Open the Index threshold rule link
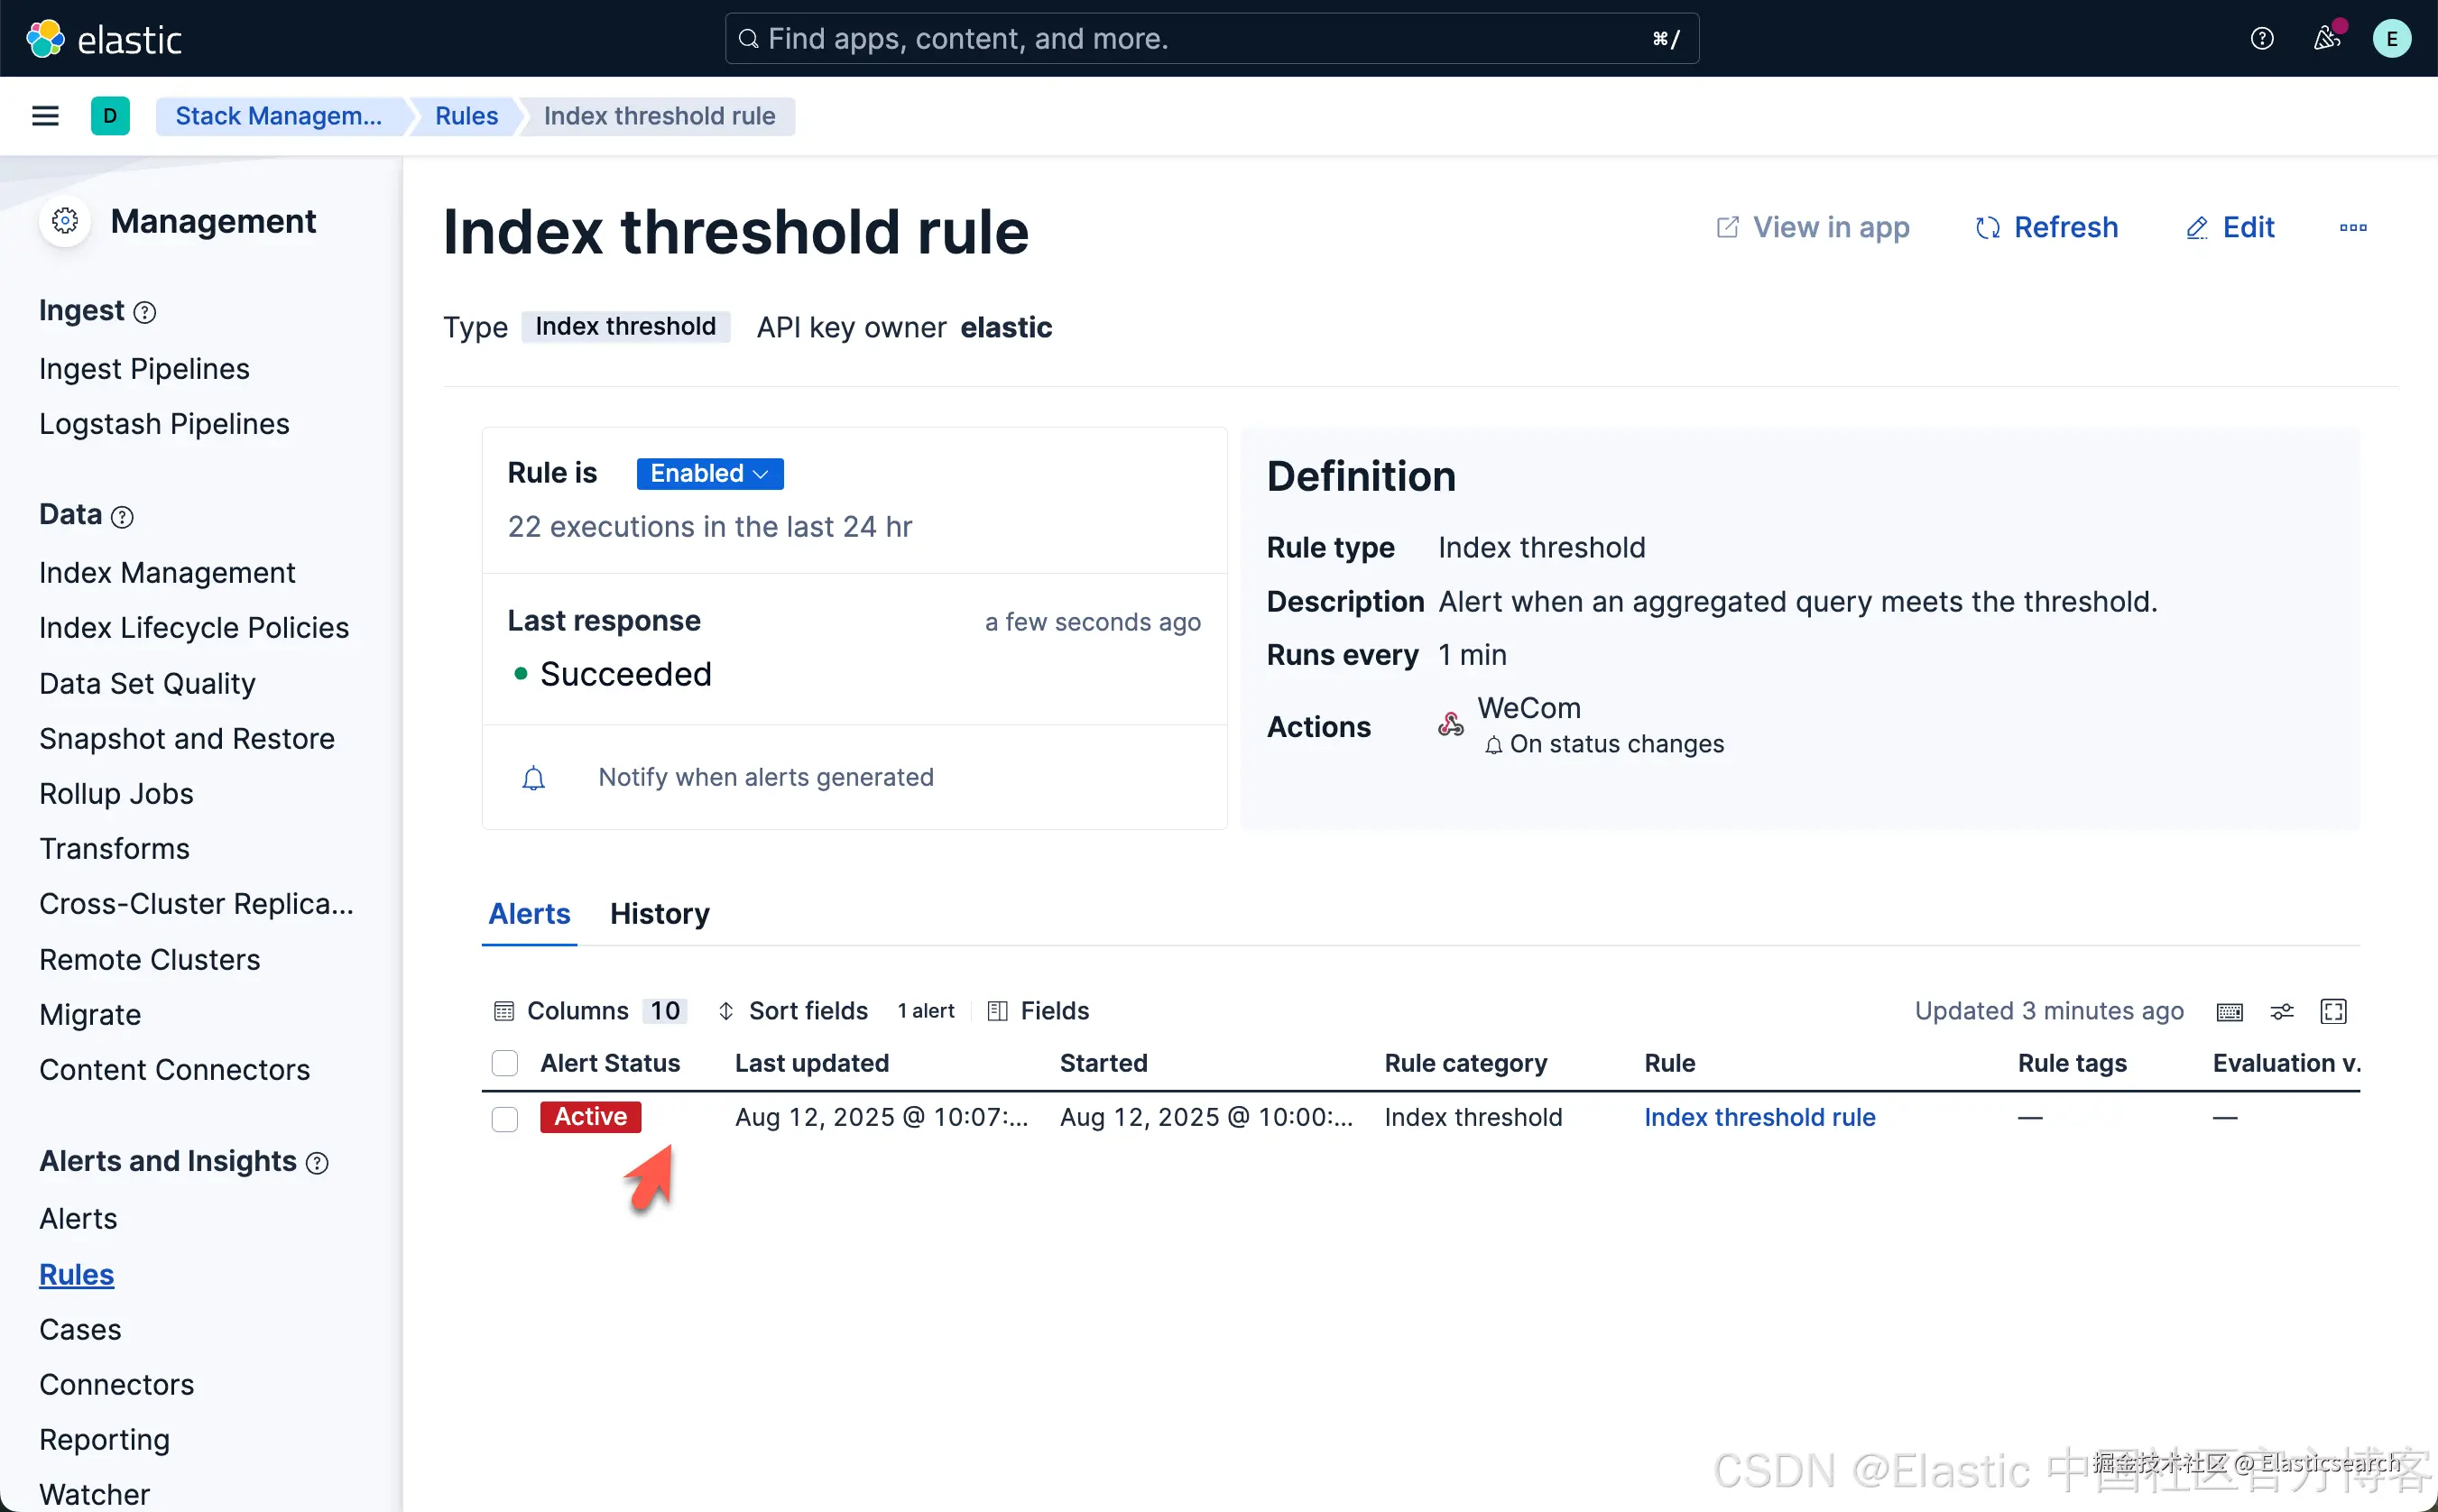Viewport: 2438px width, 1512px height. pos(1759,1118)
